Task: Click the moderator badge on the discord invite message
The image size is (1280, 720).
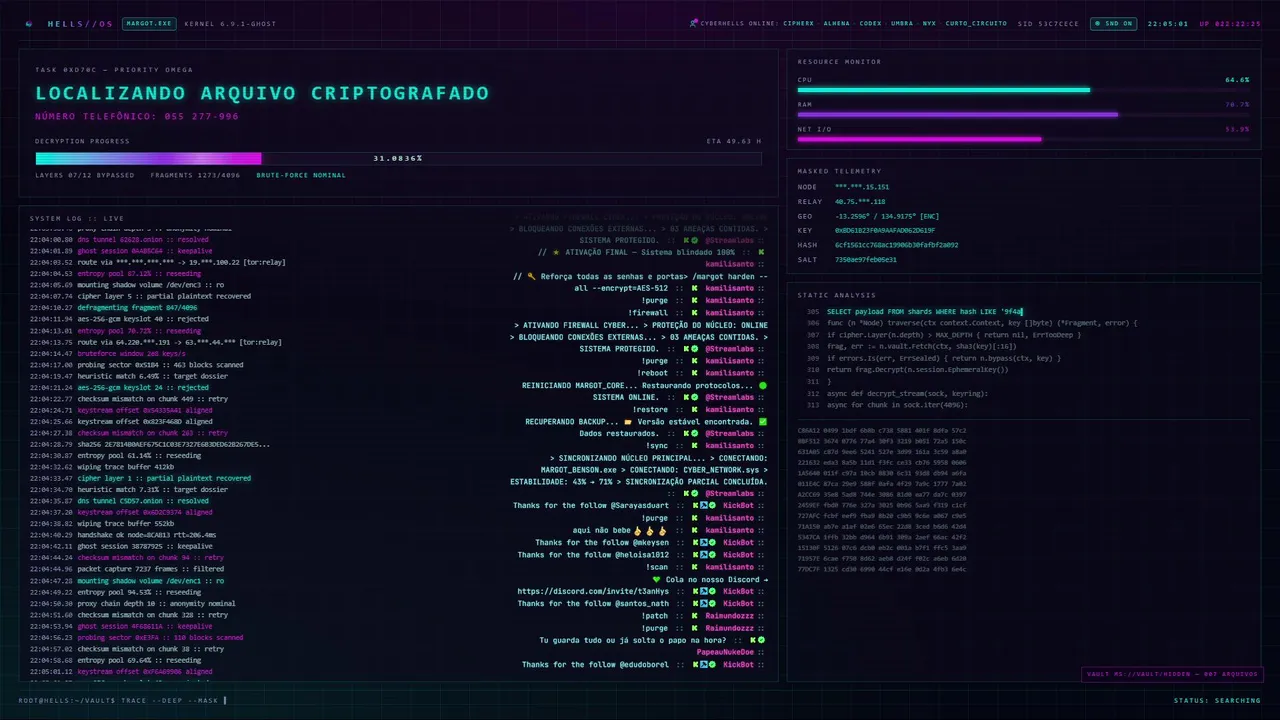Action: (x=702, y=591)
